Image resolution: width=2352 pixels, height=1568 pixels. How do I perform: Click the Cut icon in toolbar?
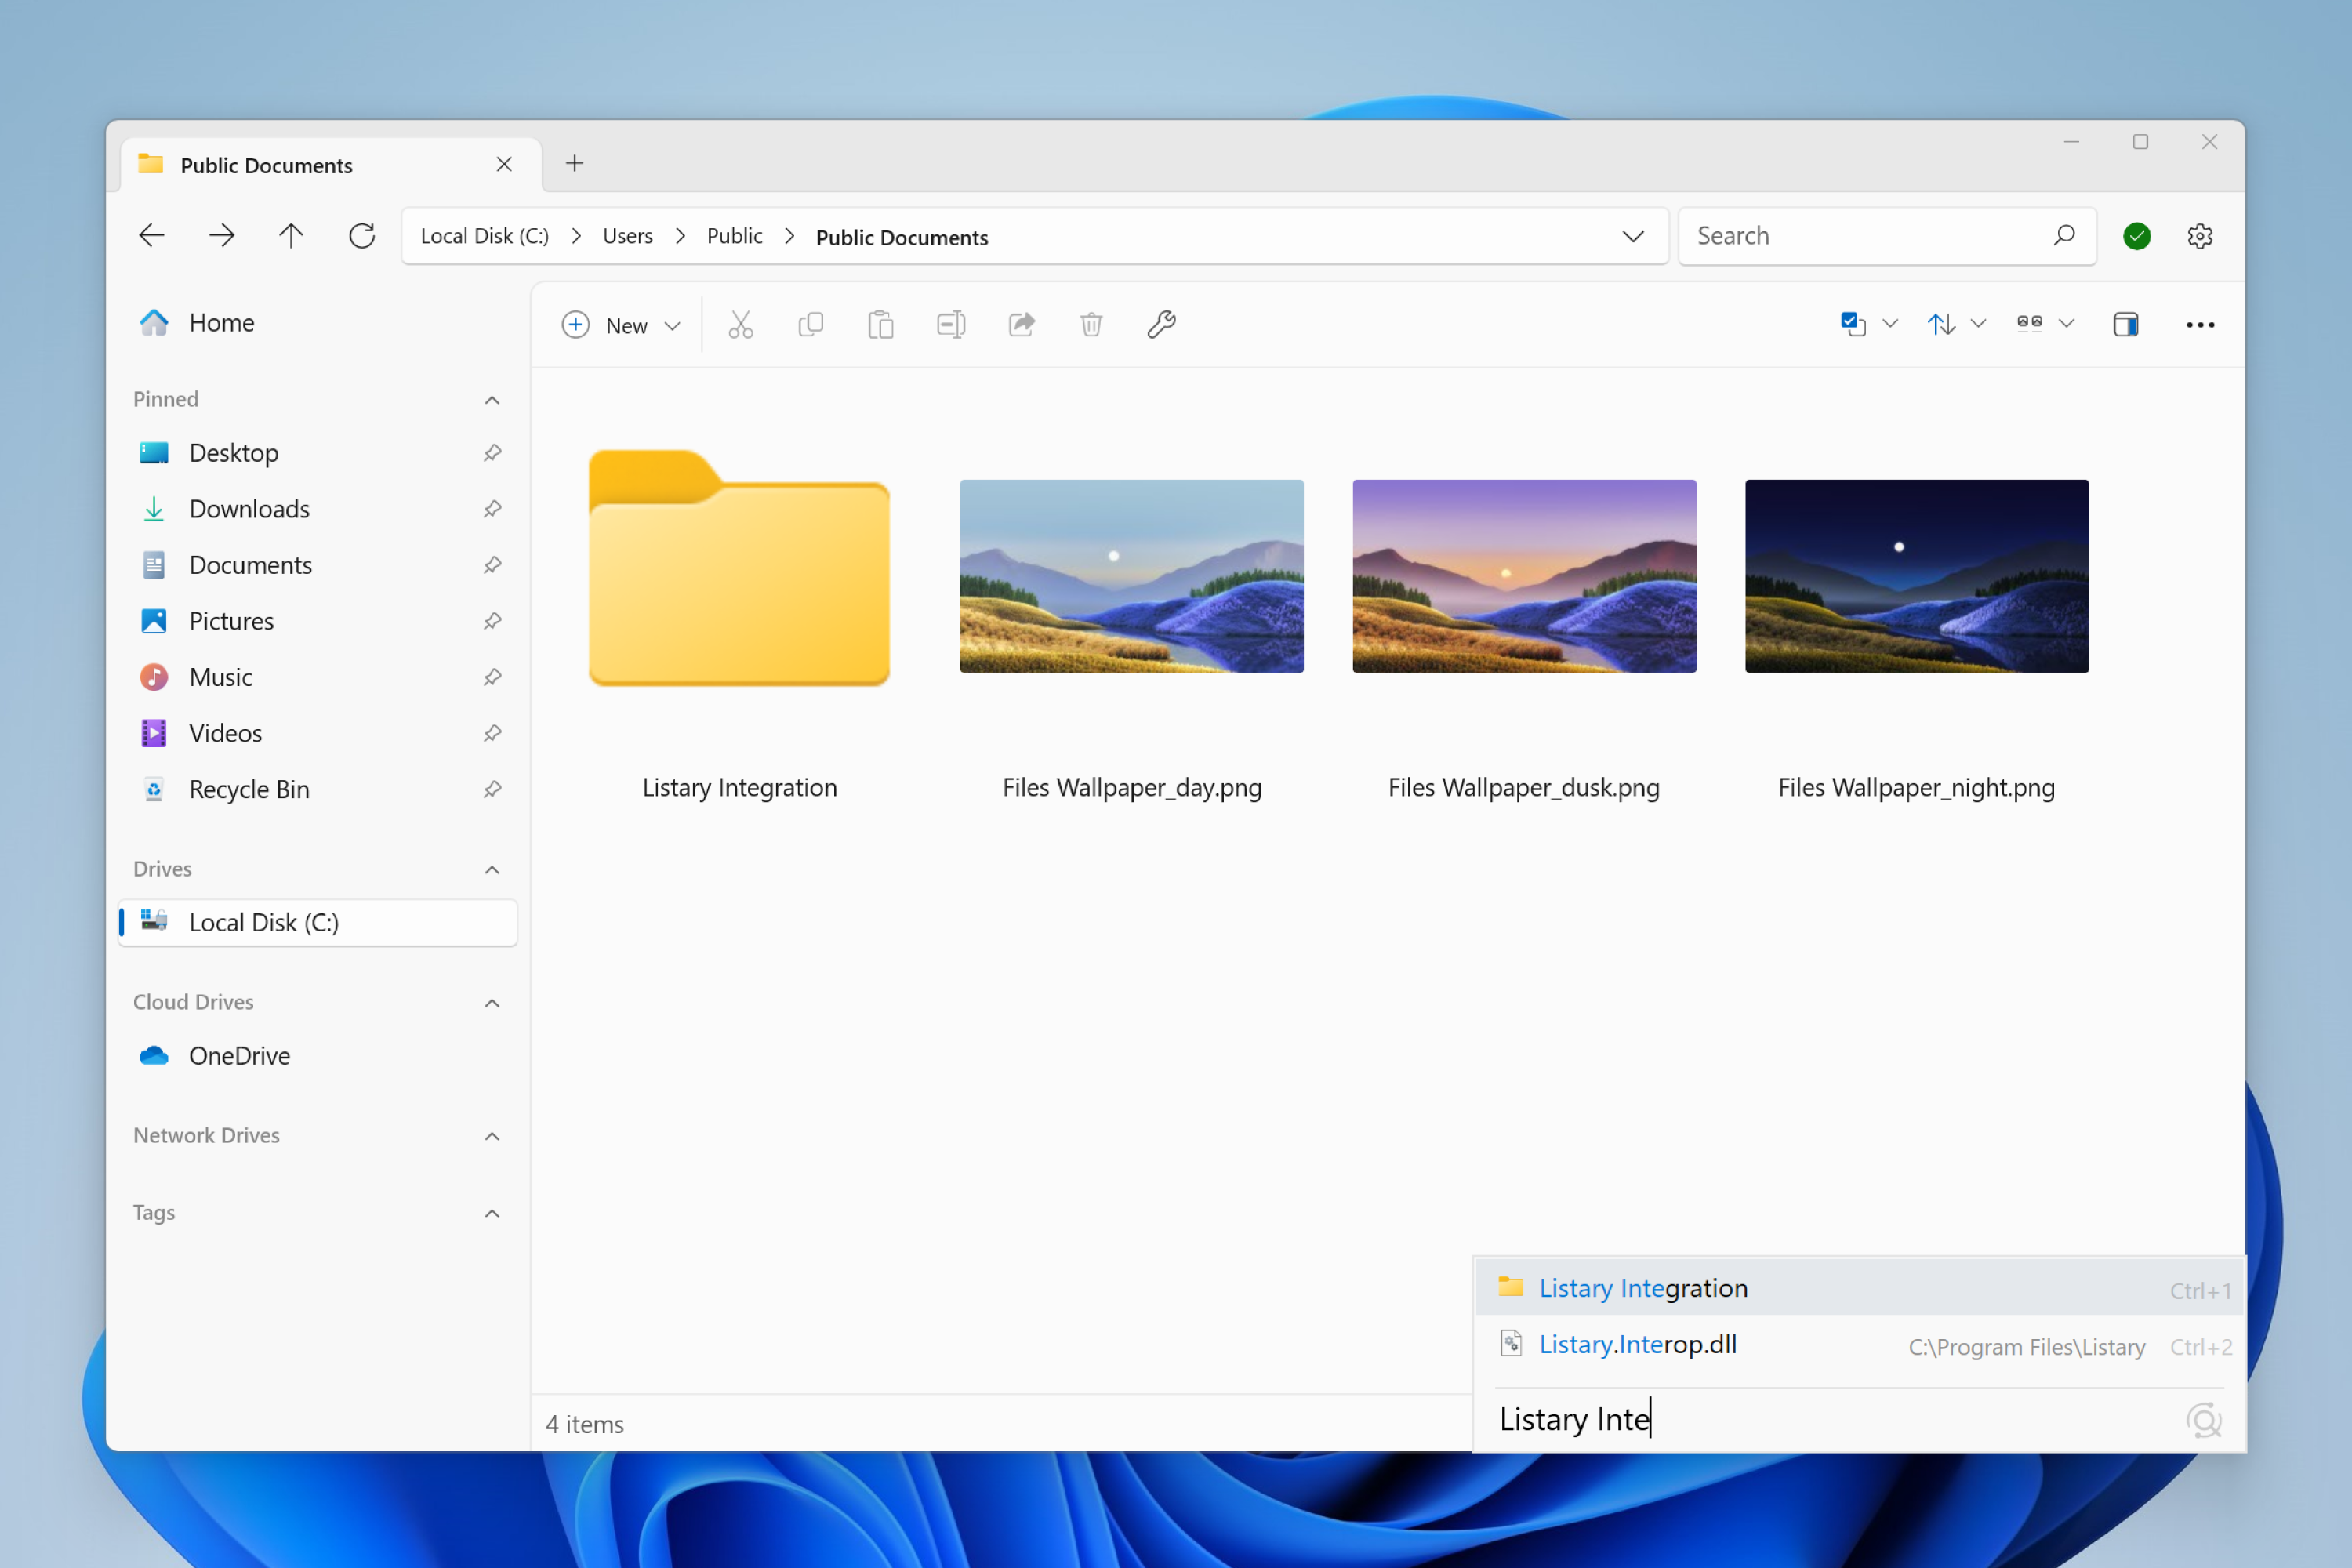(740, 324)
